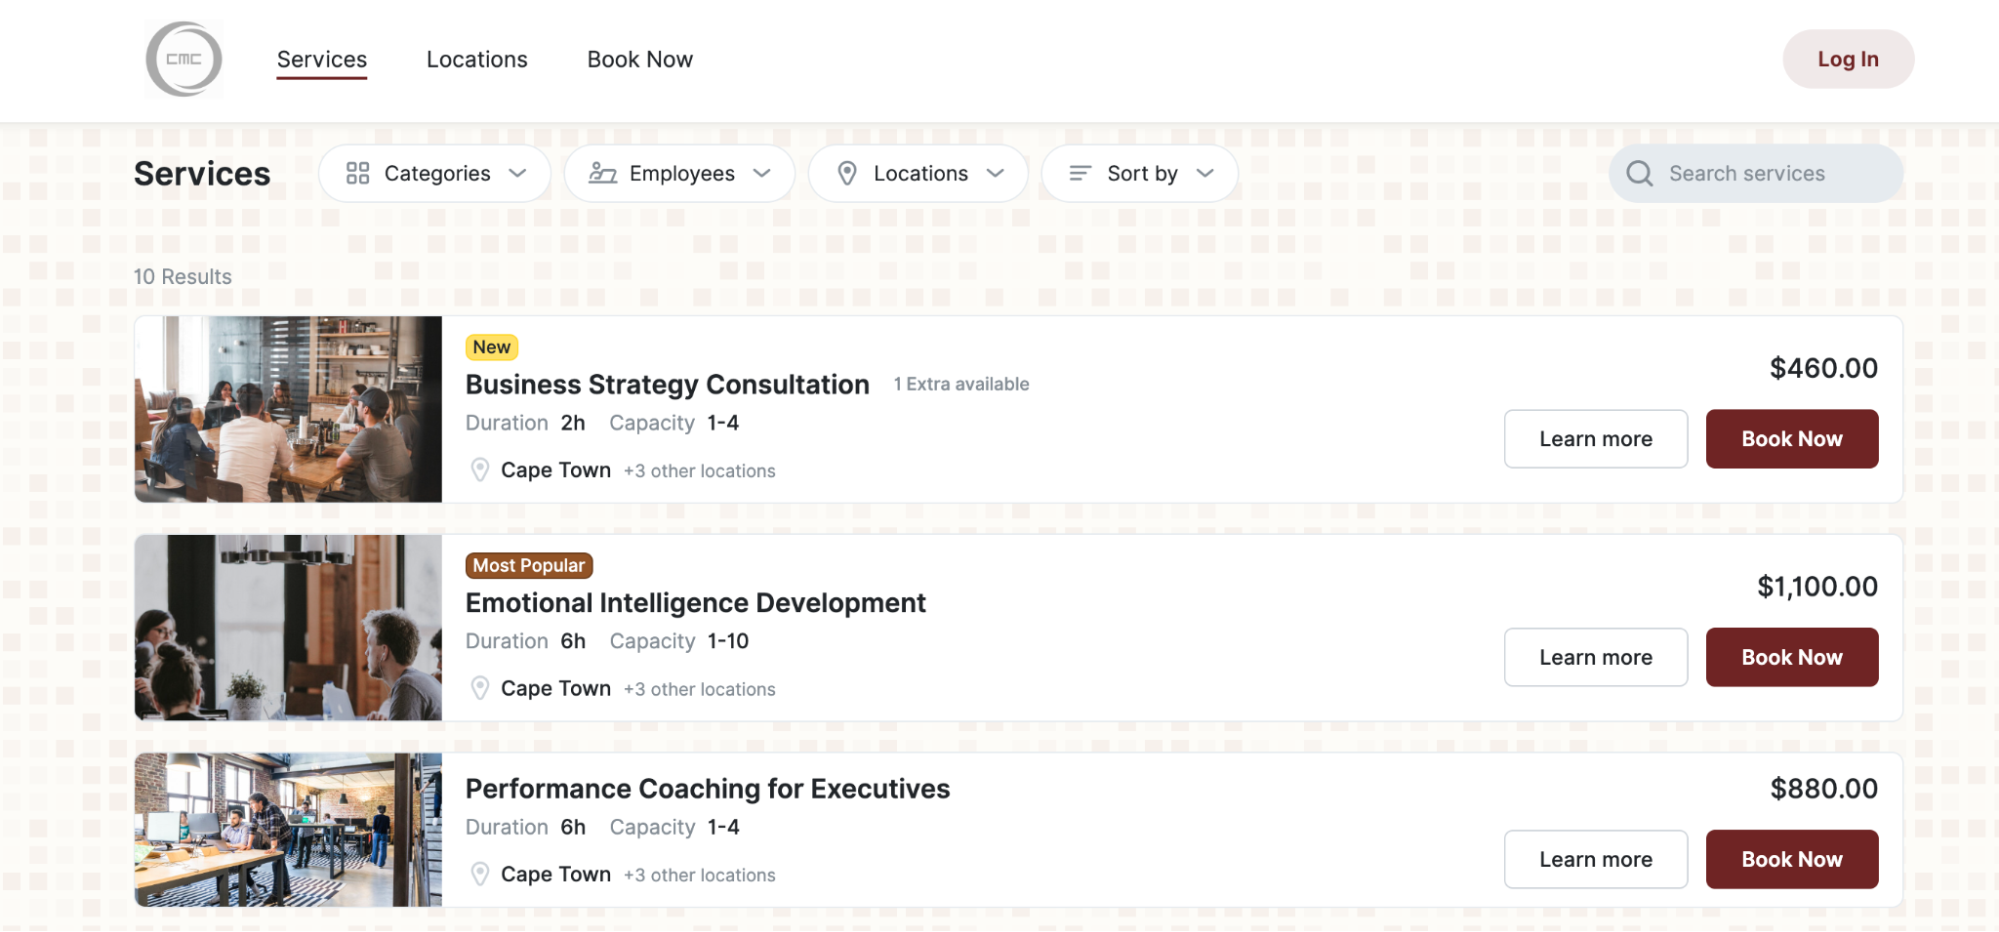
Task: Expand the Categories filter chevron
Action: tap(517, 174)
